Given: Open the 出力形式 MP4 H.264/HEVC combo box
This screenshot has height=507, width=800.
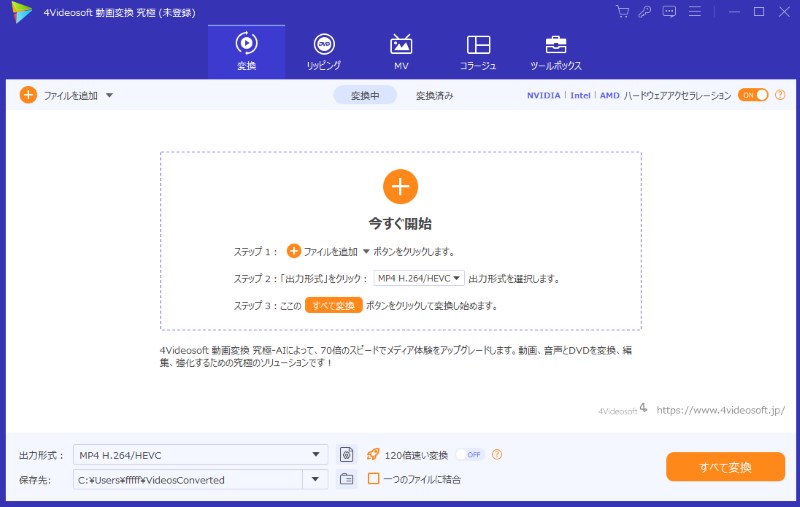Looking at the screenshot, I should point(201,455).
